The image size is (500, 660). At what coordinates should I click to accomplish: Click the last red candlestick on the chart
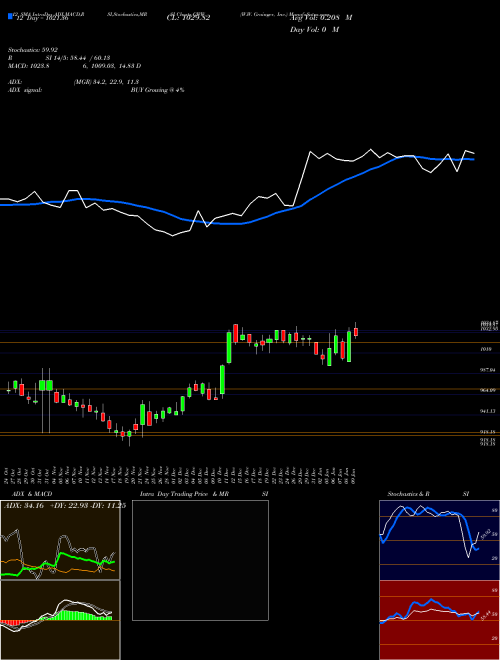pos(356,332)
